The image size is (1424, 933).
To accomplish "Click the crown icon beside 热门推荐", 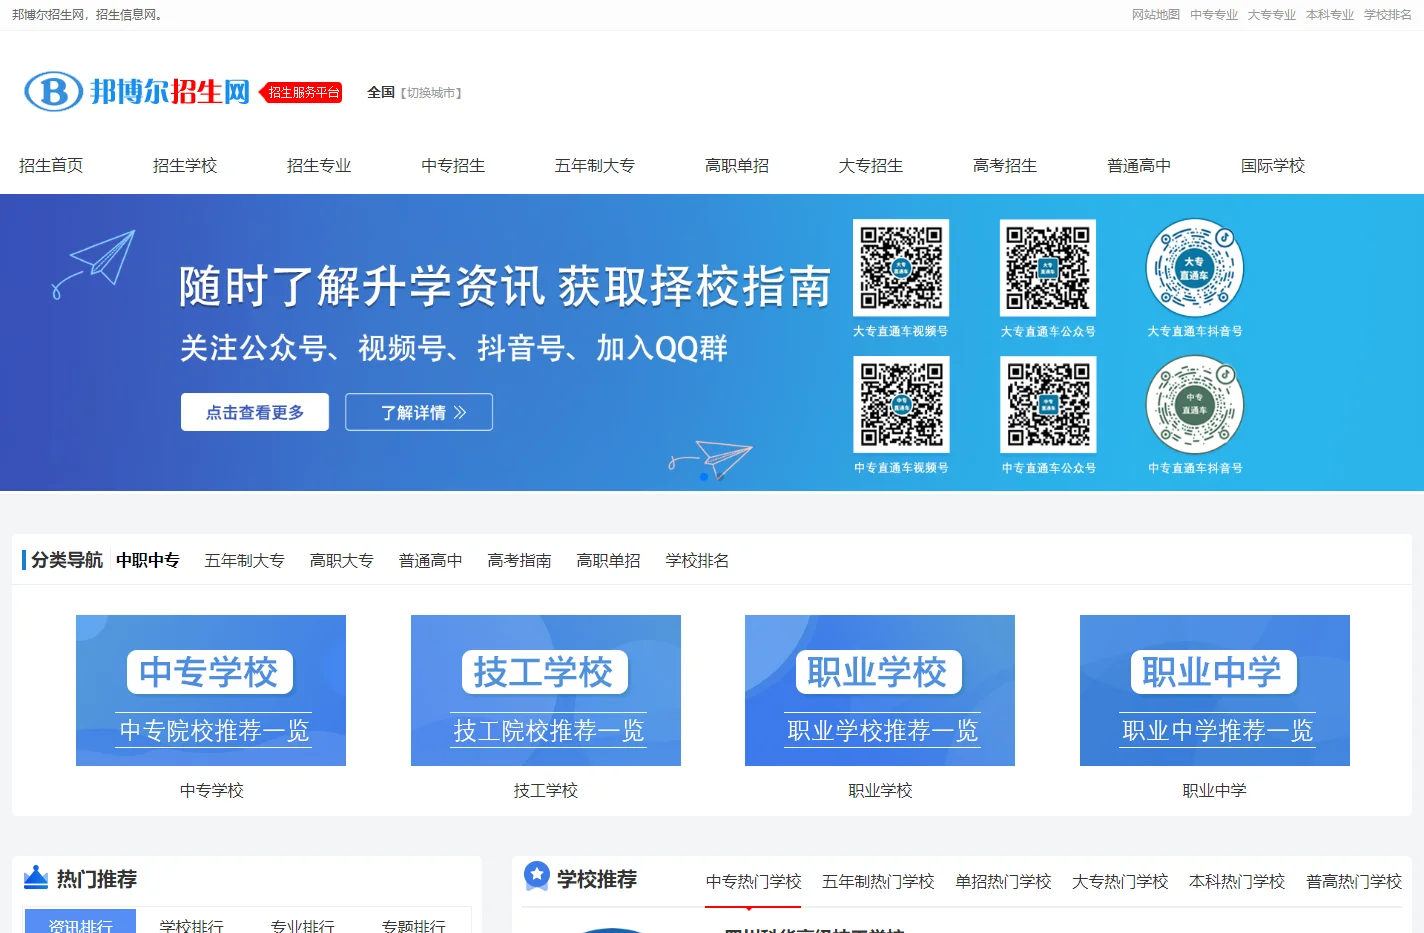I will [36, 877].
